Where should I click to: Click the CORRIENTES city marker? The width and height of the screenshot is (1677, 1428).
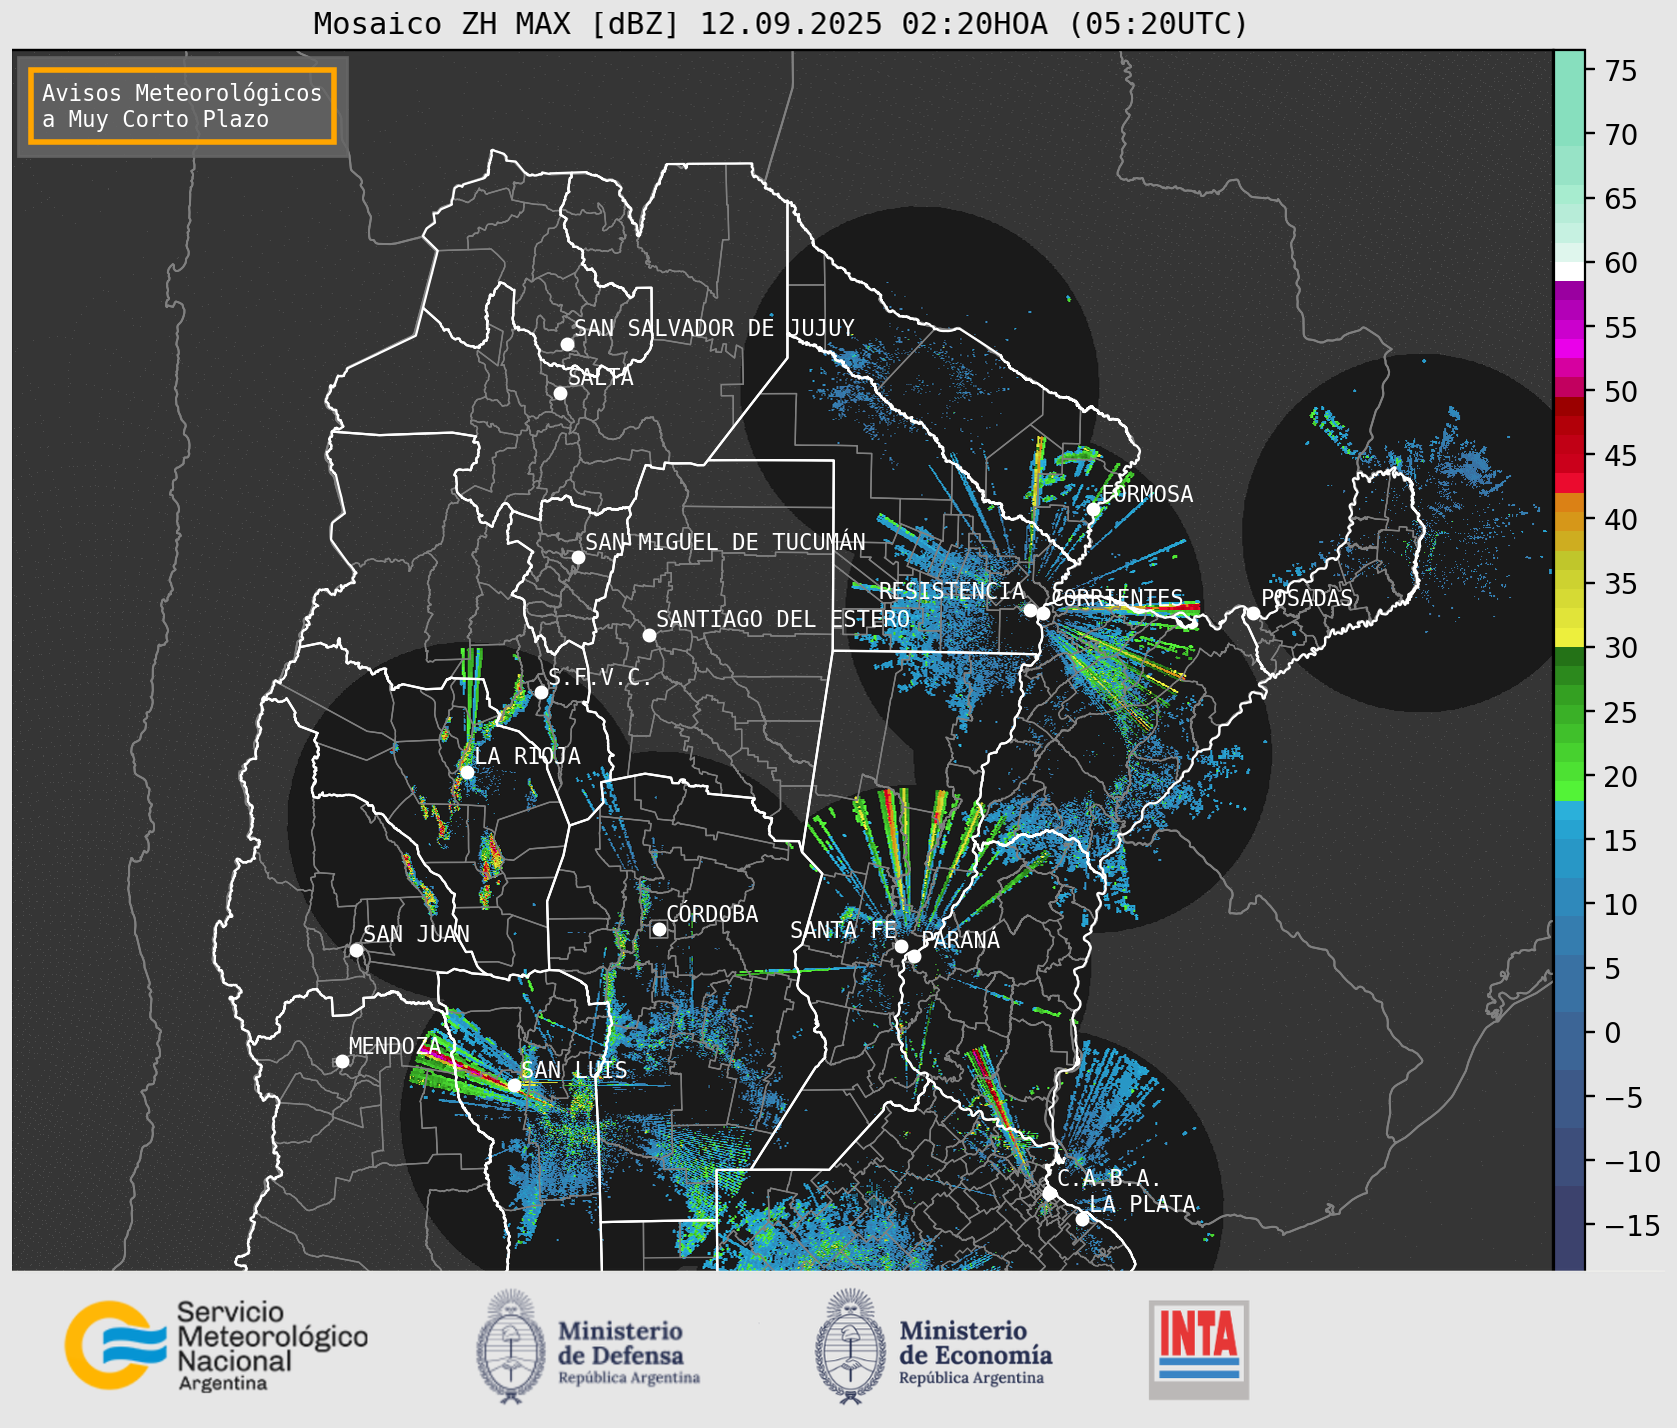[1043, 613]
